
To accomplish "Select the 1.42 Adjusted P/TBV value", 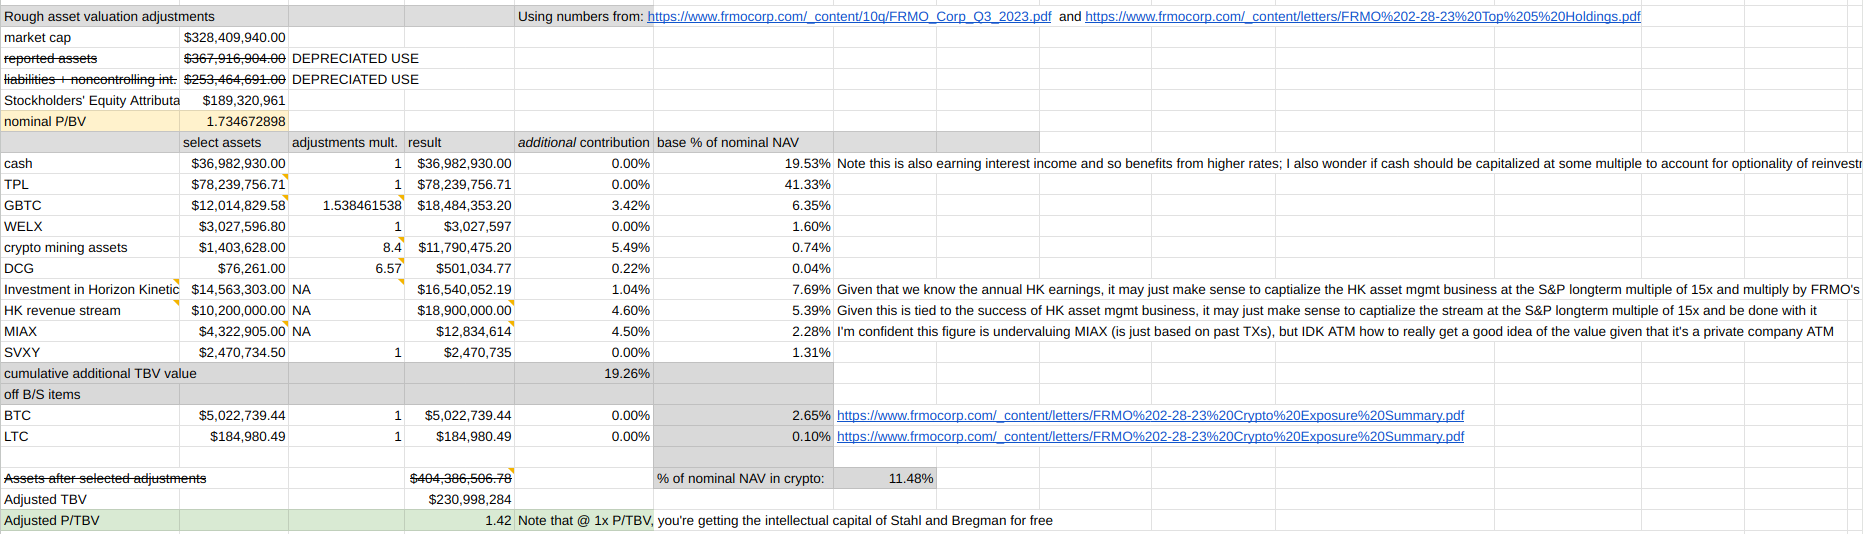I will pos(459,520).
